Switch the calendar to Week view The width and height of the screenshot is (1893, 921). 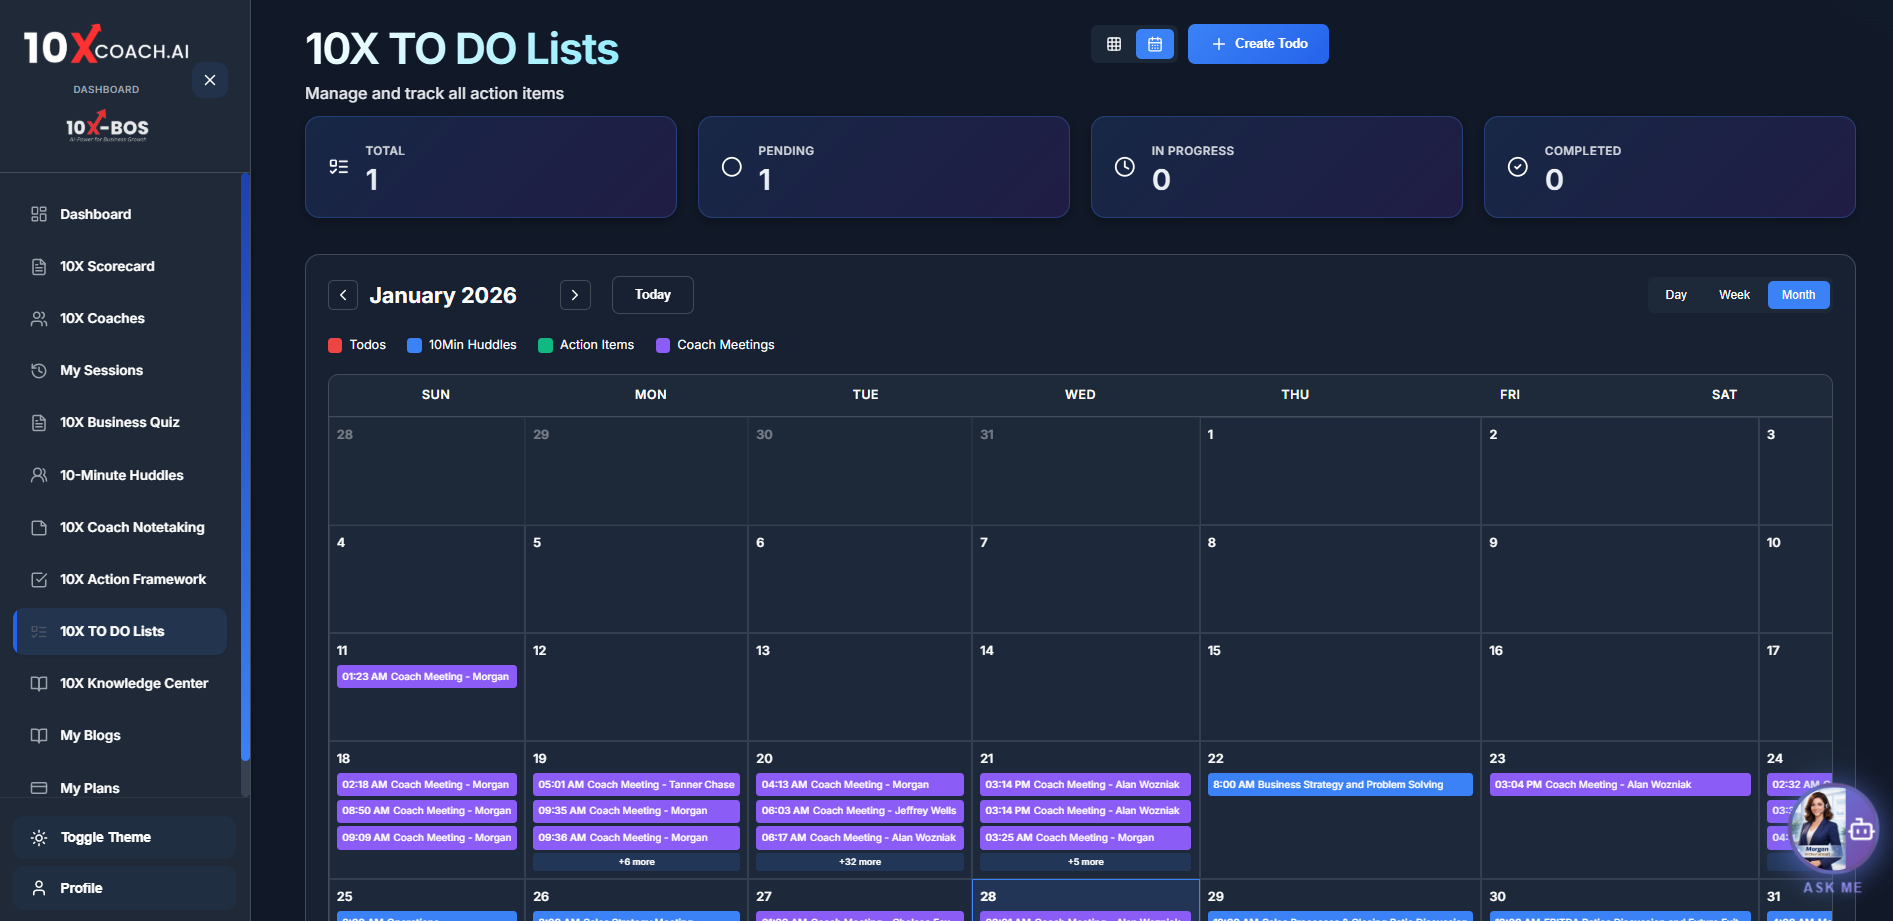[x=1733, y=295]
